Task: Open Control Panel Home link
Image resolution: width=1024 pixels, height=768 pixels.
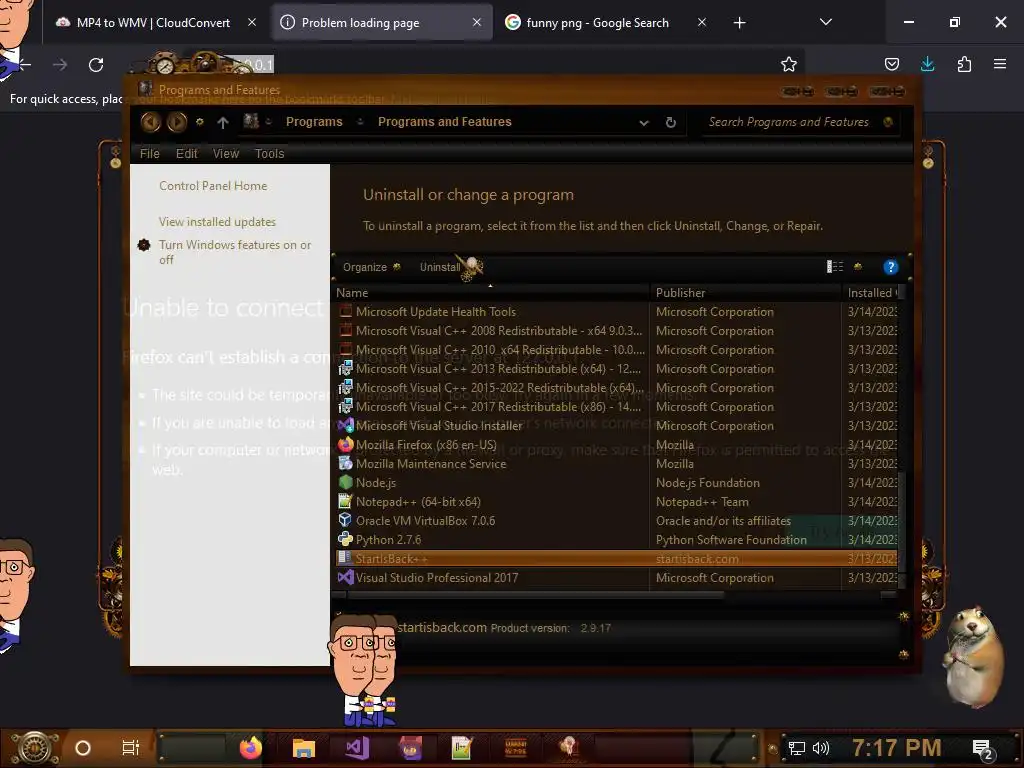Action: point(213,186)
